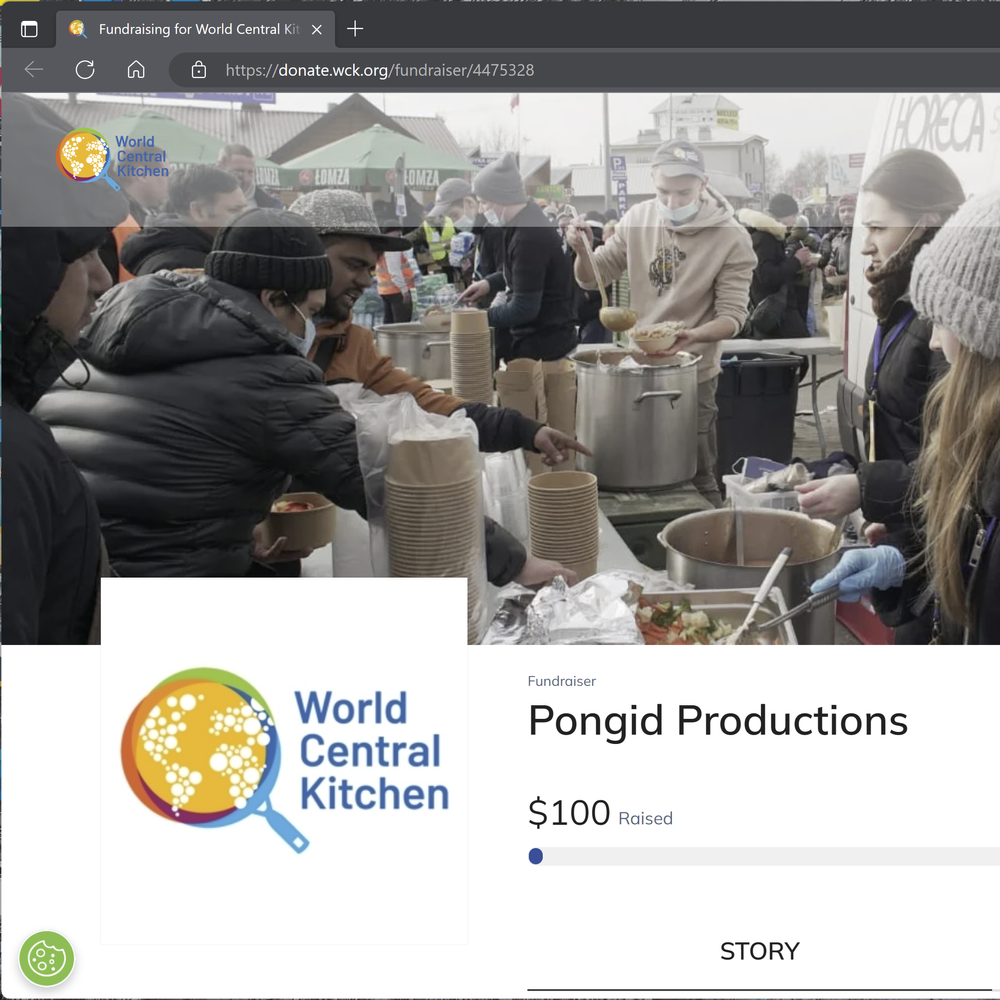The width and height of the screenshot is (1000, 1000).
Task: Click the Pongid Productions heading
Action: 718,721
